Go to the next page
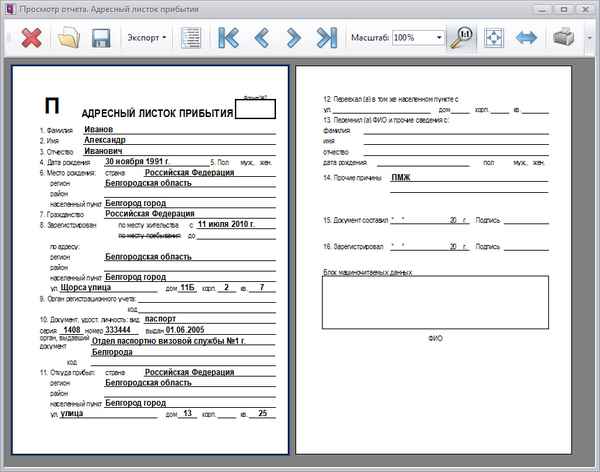The width and height of the screenshot is (600, 472). pyautogui.click(x=294, y=38)
